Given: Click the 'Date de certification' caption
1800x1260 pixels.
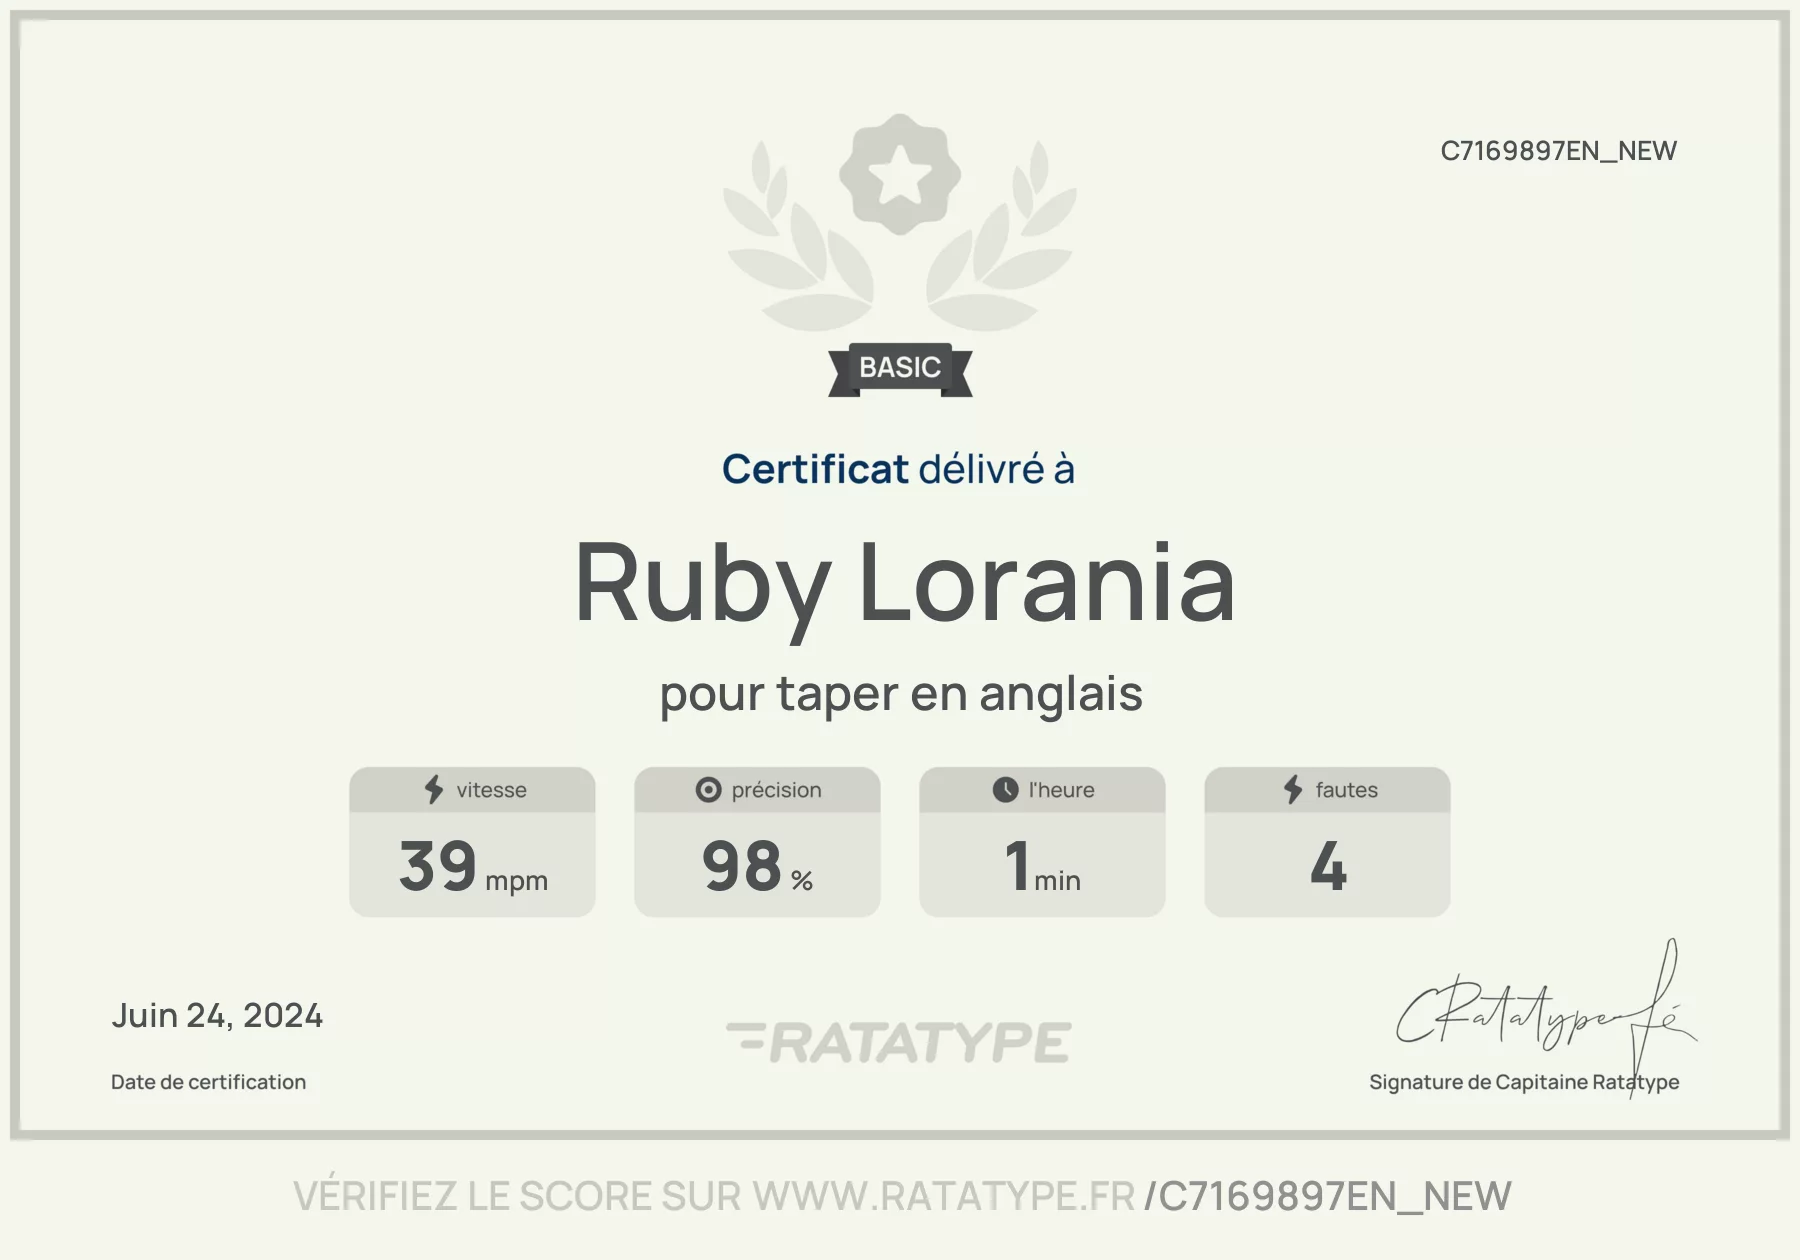Looking at the screenshot, I should click(x=208, y=1082).
